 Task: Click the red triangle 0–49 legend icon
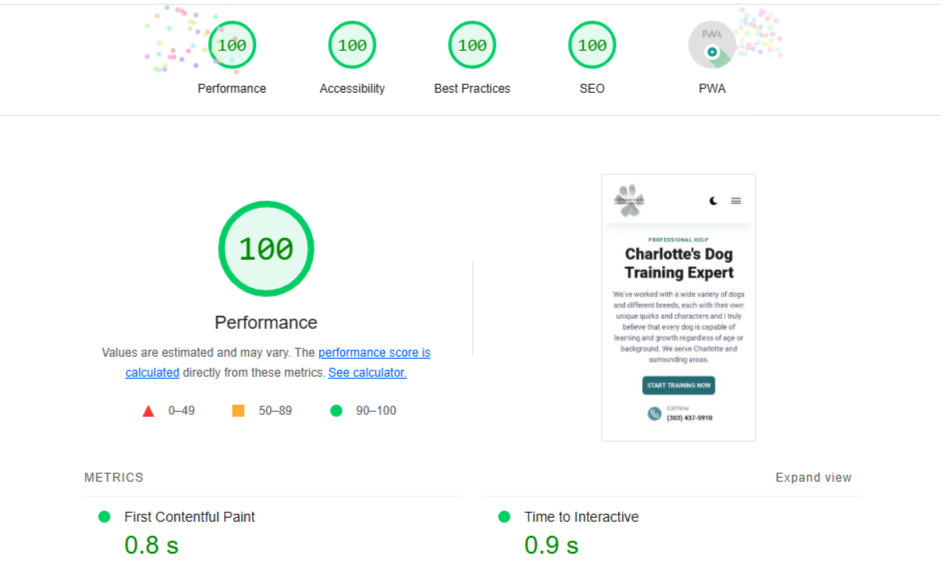(148, 411)
